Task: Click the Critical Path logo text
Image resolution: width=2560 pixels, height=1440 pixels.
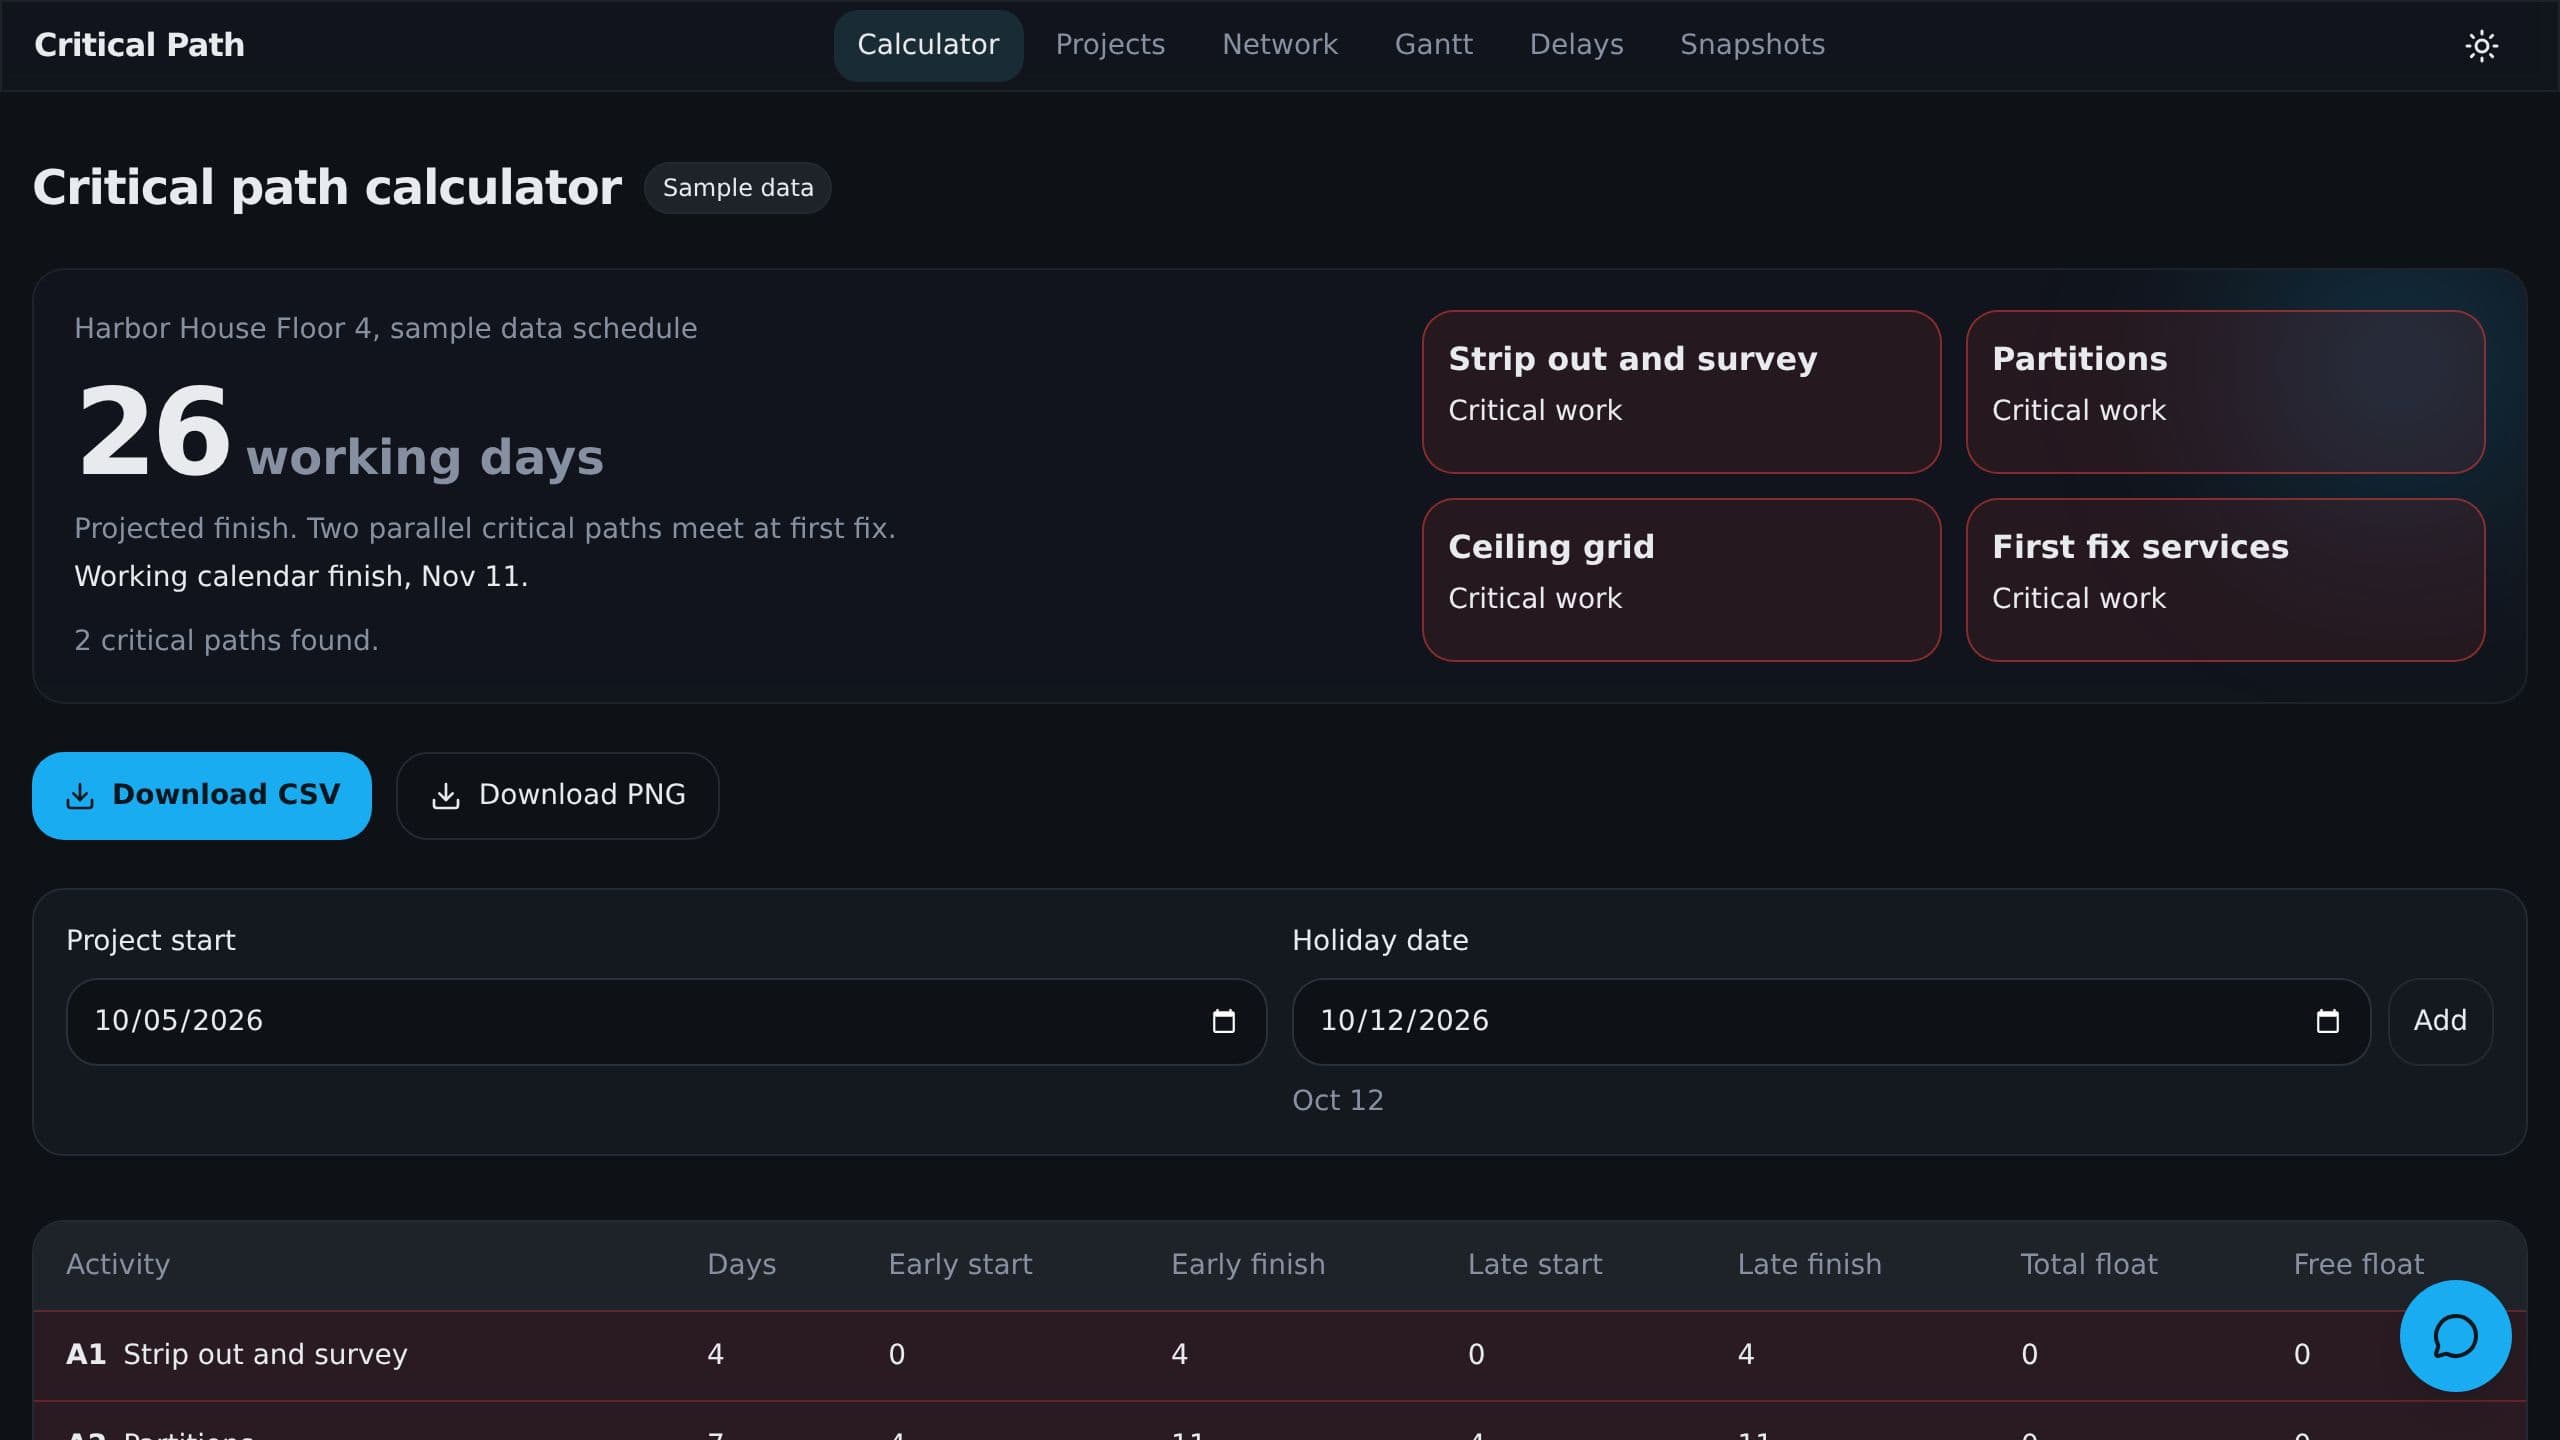Action: click(x=139, y=45)
